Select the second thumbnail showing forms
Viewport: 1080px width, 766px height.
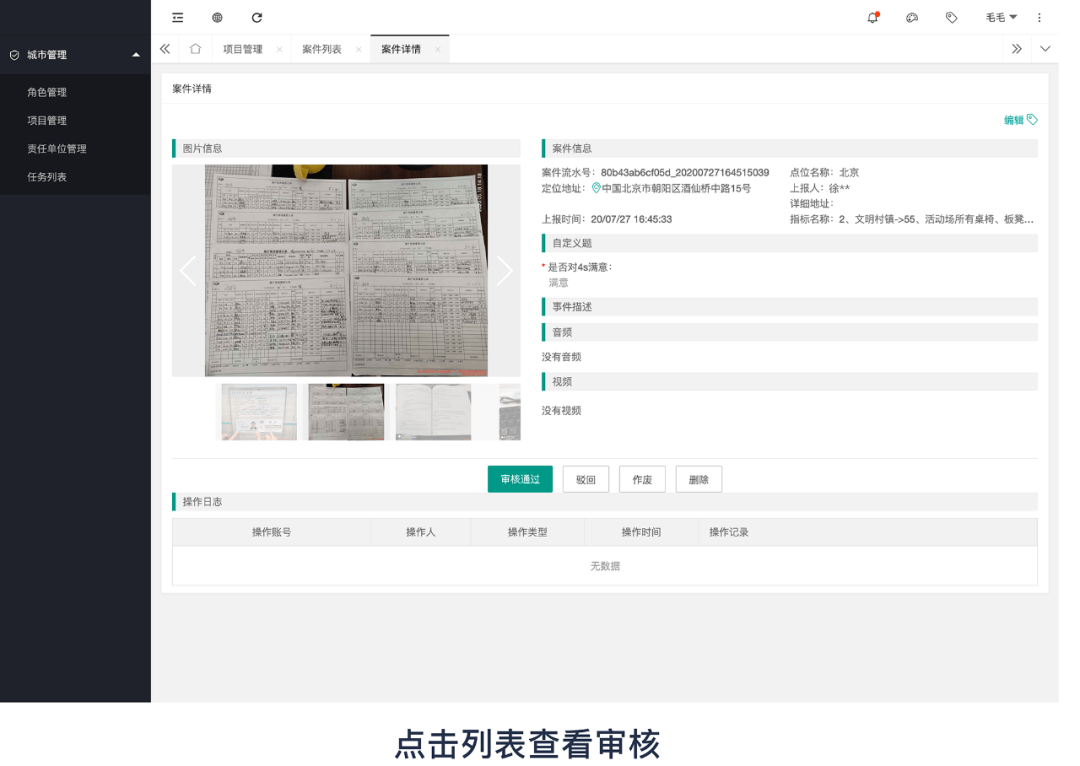coord(346,412)
